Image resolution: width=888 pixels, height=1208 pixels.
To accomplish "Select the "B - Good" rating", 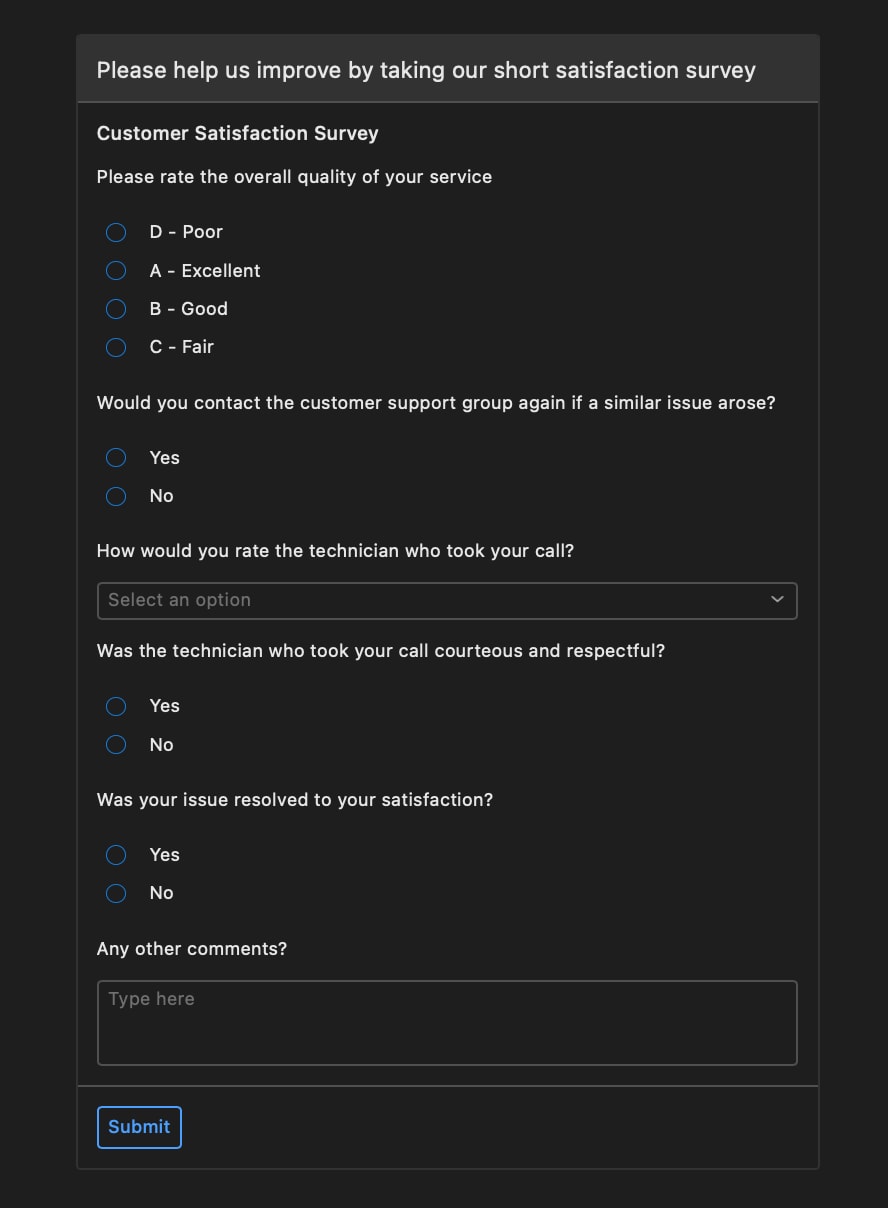I will click(115, 309).
